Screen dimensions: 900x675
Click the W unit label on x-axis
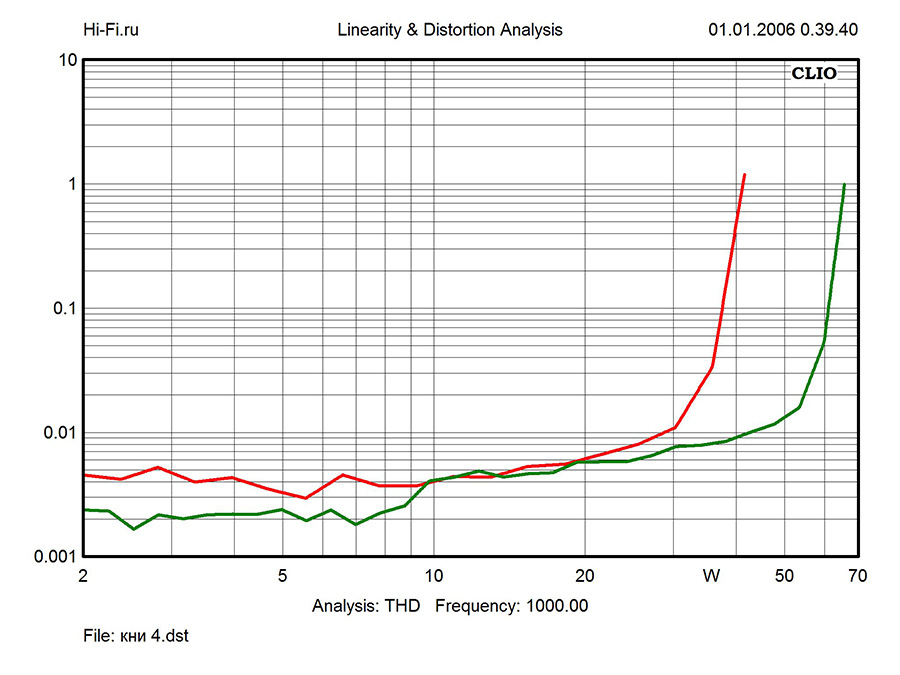711,576
